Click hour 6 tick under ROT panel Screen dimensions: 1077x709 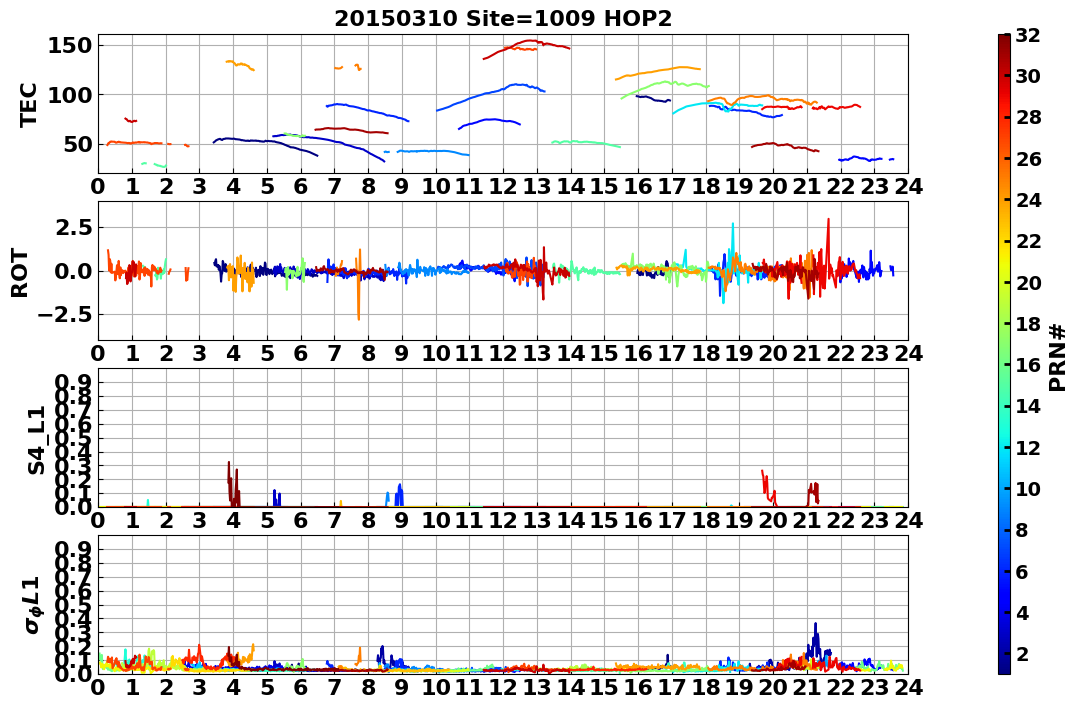(x=301, y=354)
